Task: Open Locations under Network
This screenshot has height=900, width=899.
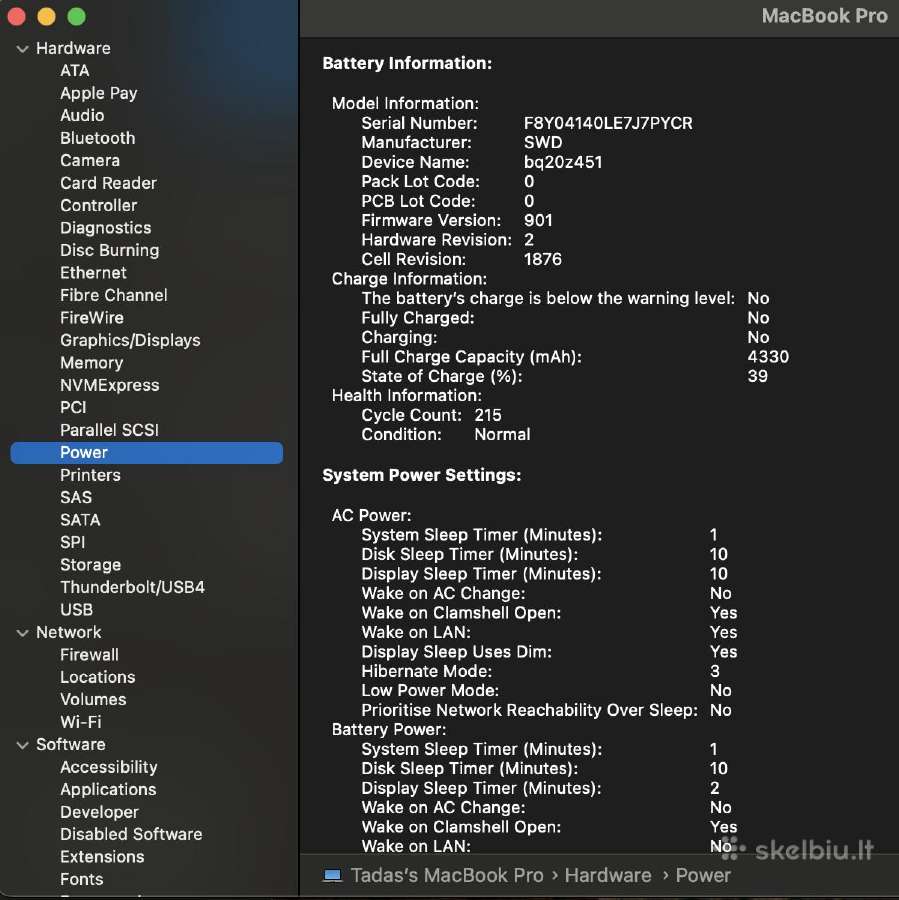Action: pyautogui.click(x=98, y=677)
